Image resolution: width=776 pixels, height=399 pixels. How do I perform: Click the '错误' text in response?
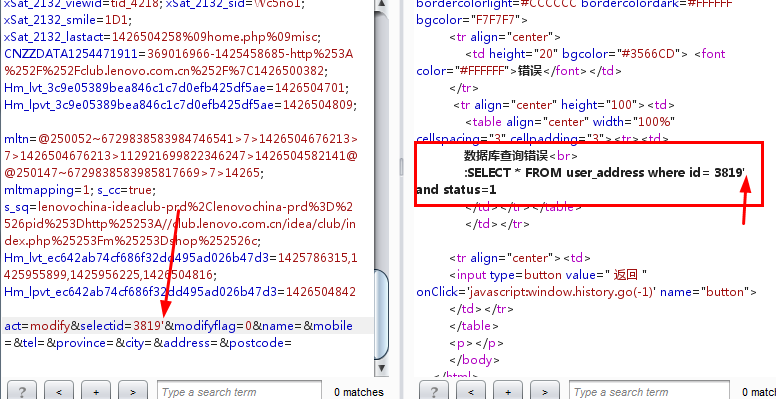click(531, 71)
